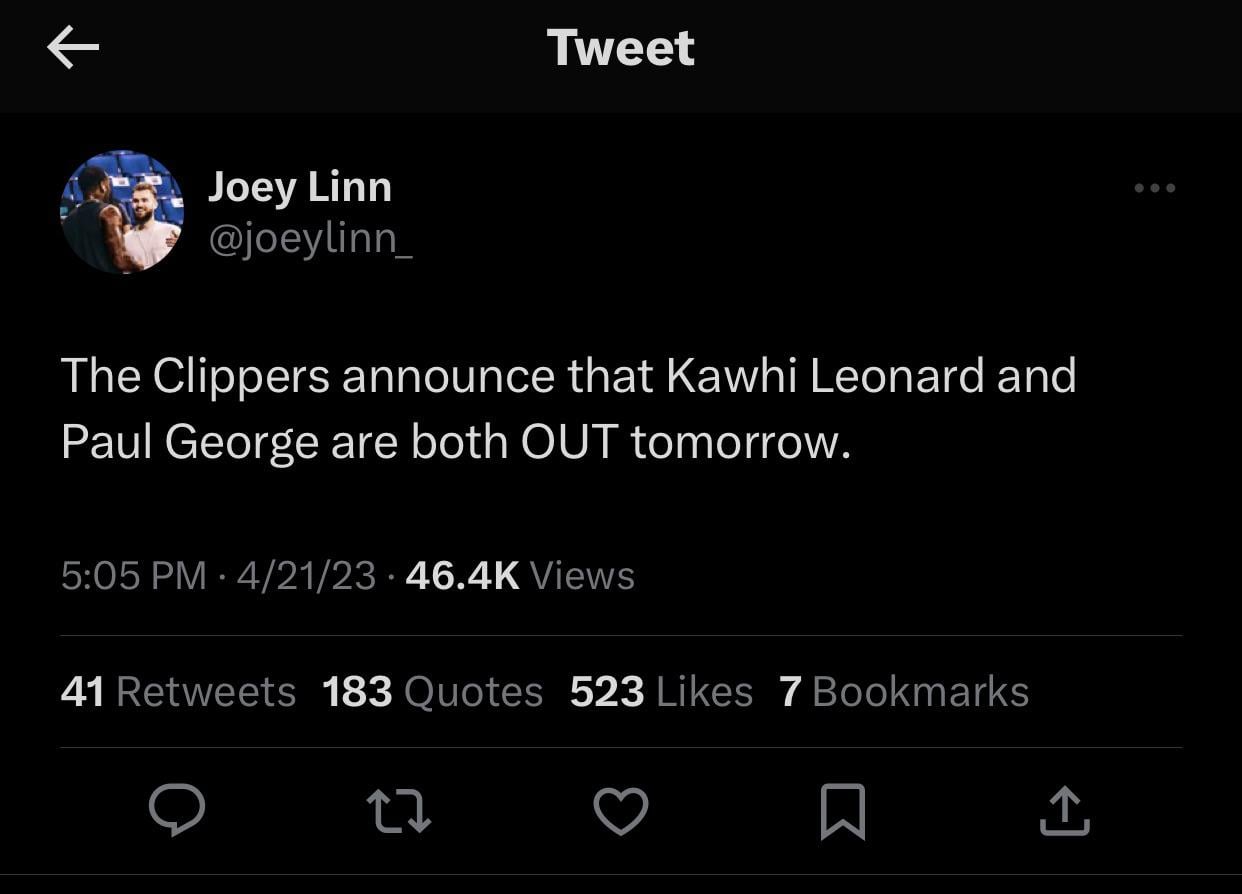Show the 523 Likes list
1242x894 pixels.
661,692
